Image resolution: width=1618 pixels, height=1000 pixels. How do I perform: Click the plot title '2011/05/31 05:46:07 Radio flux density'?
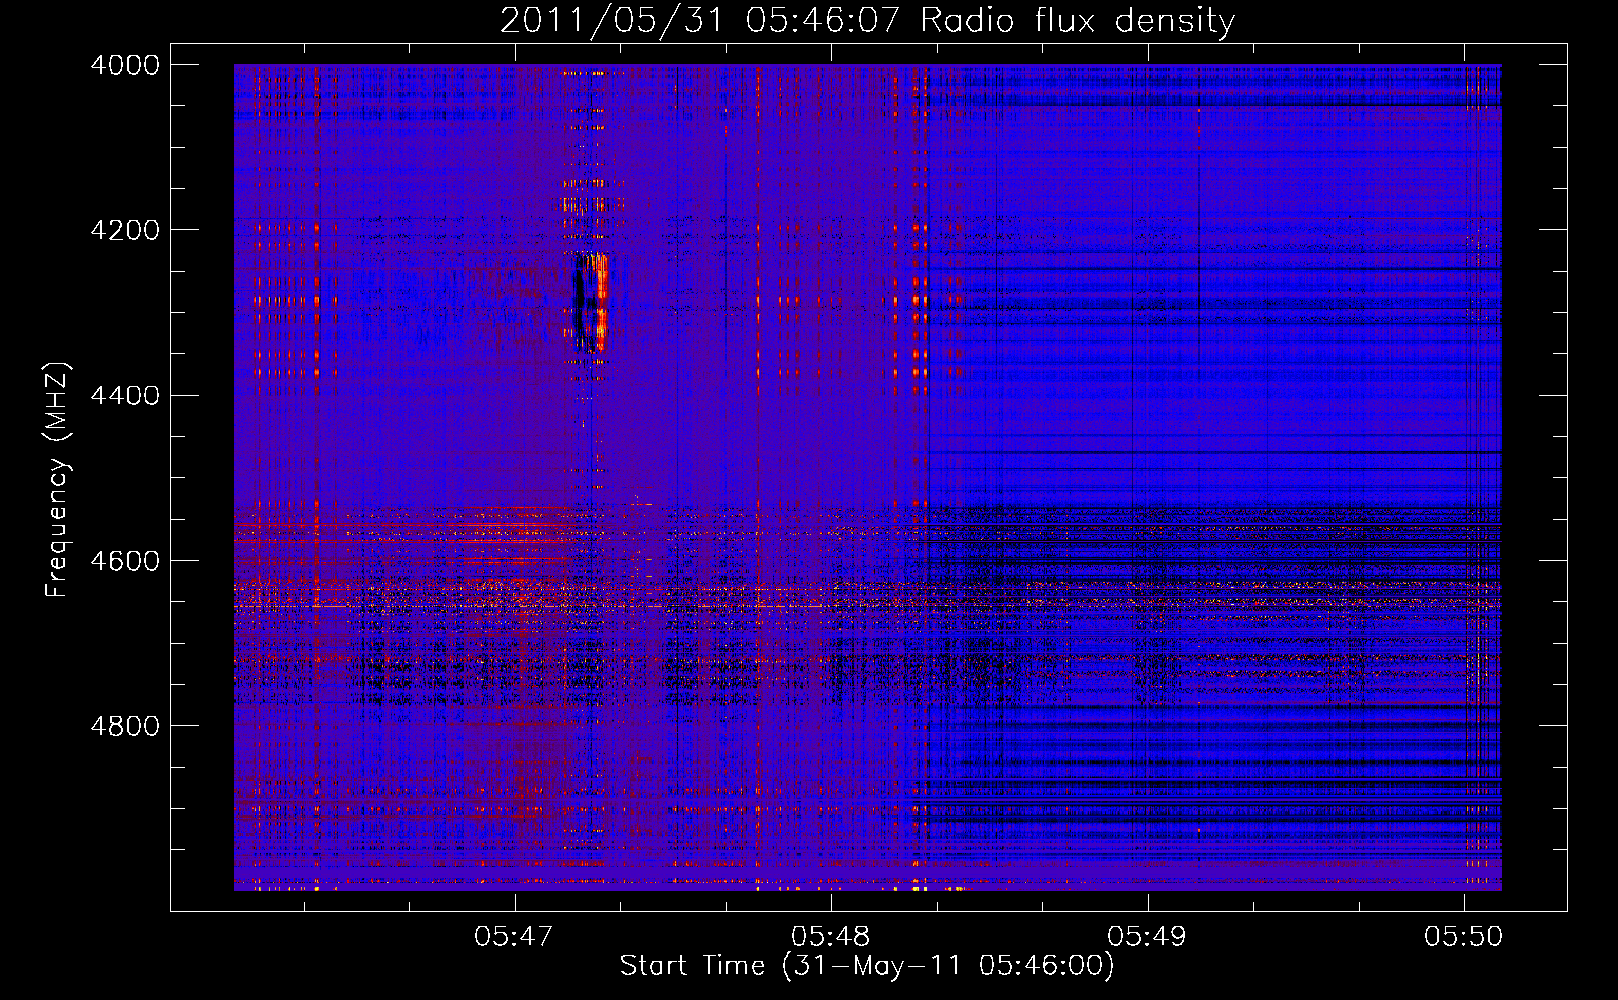click(867, 20)
